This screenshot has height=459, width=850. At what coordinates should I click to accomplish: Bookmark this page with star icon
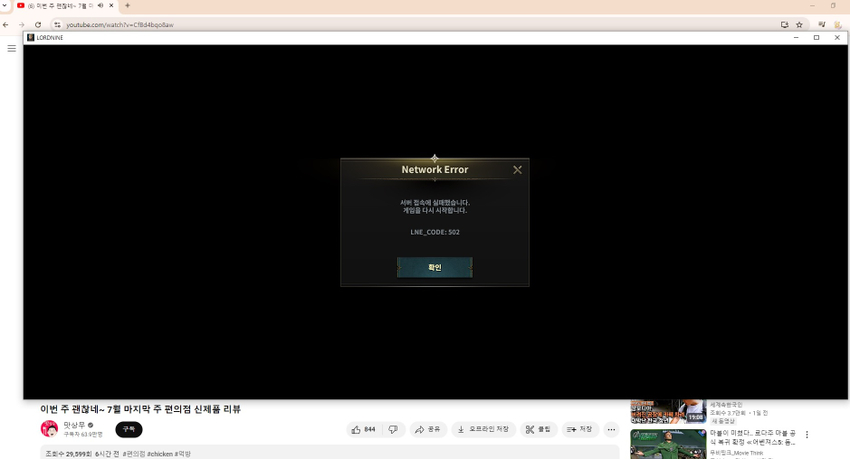click(799, 25)
